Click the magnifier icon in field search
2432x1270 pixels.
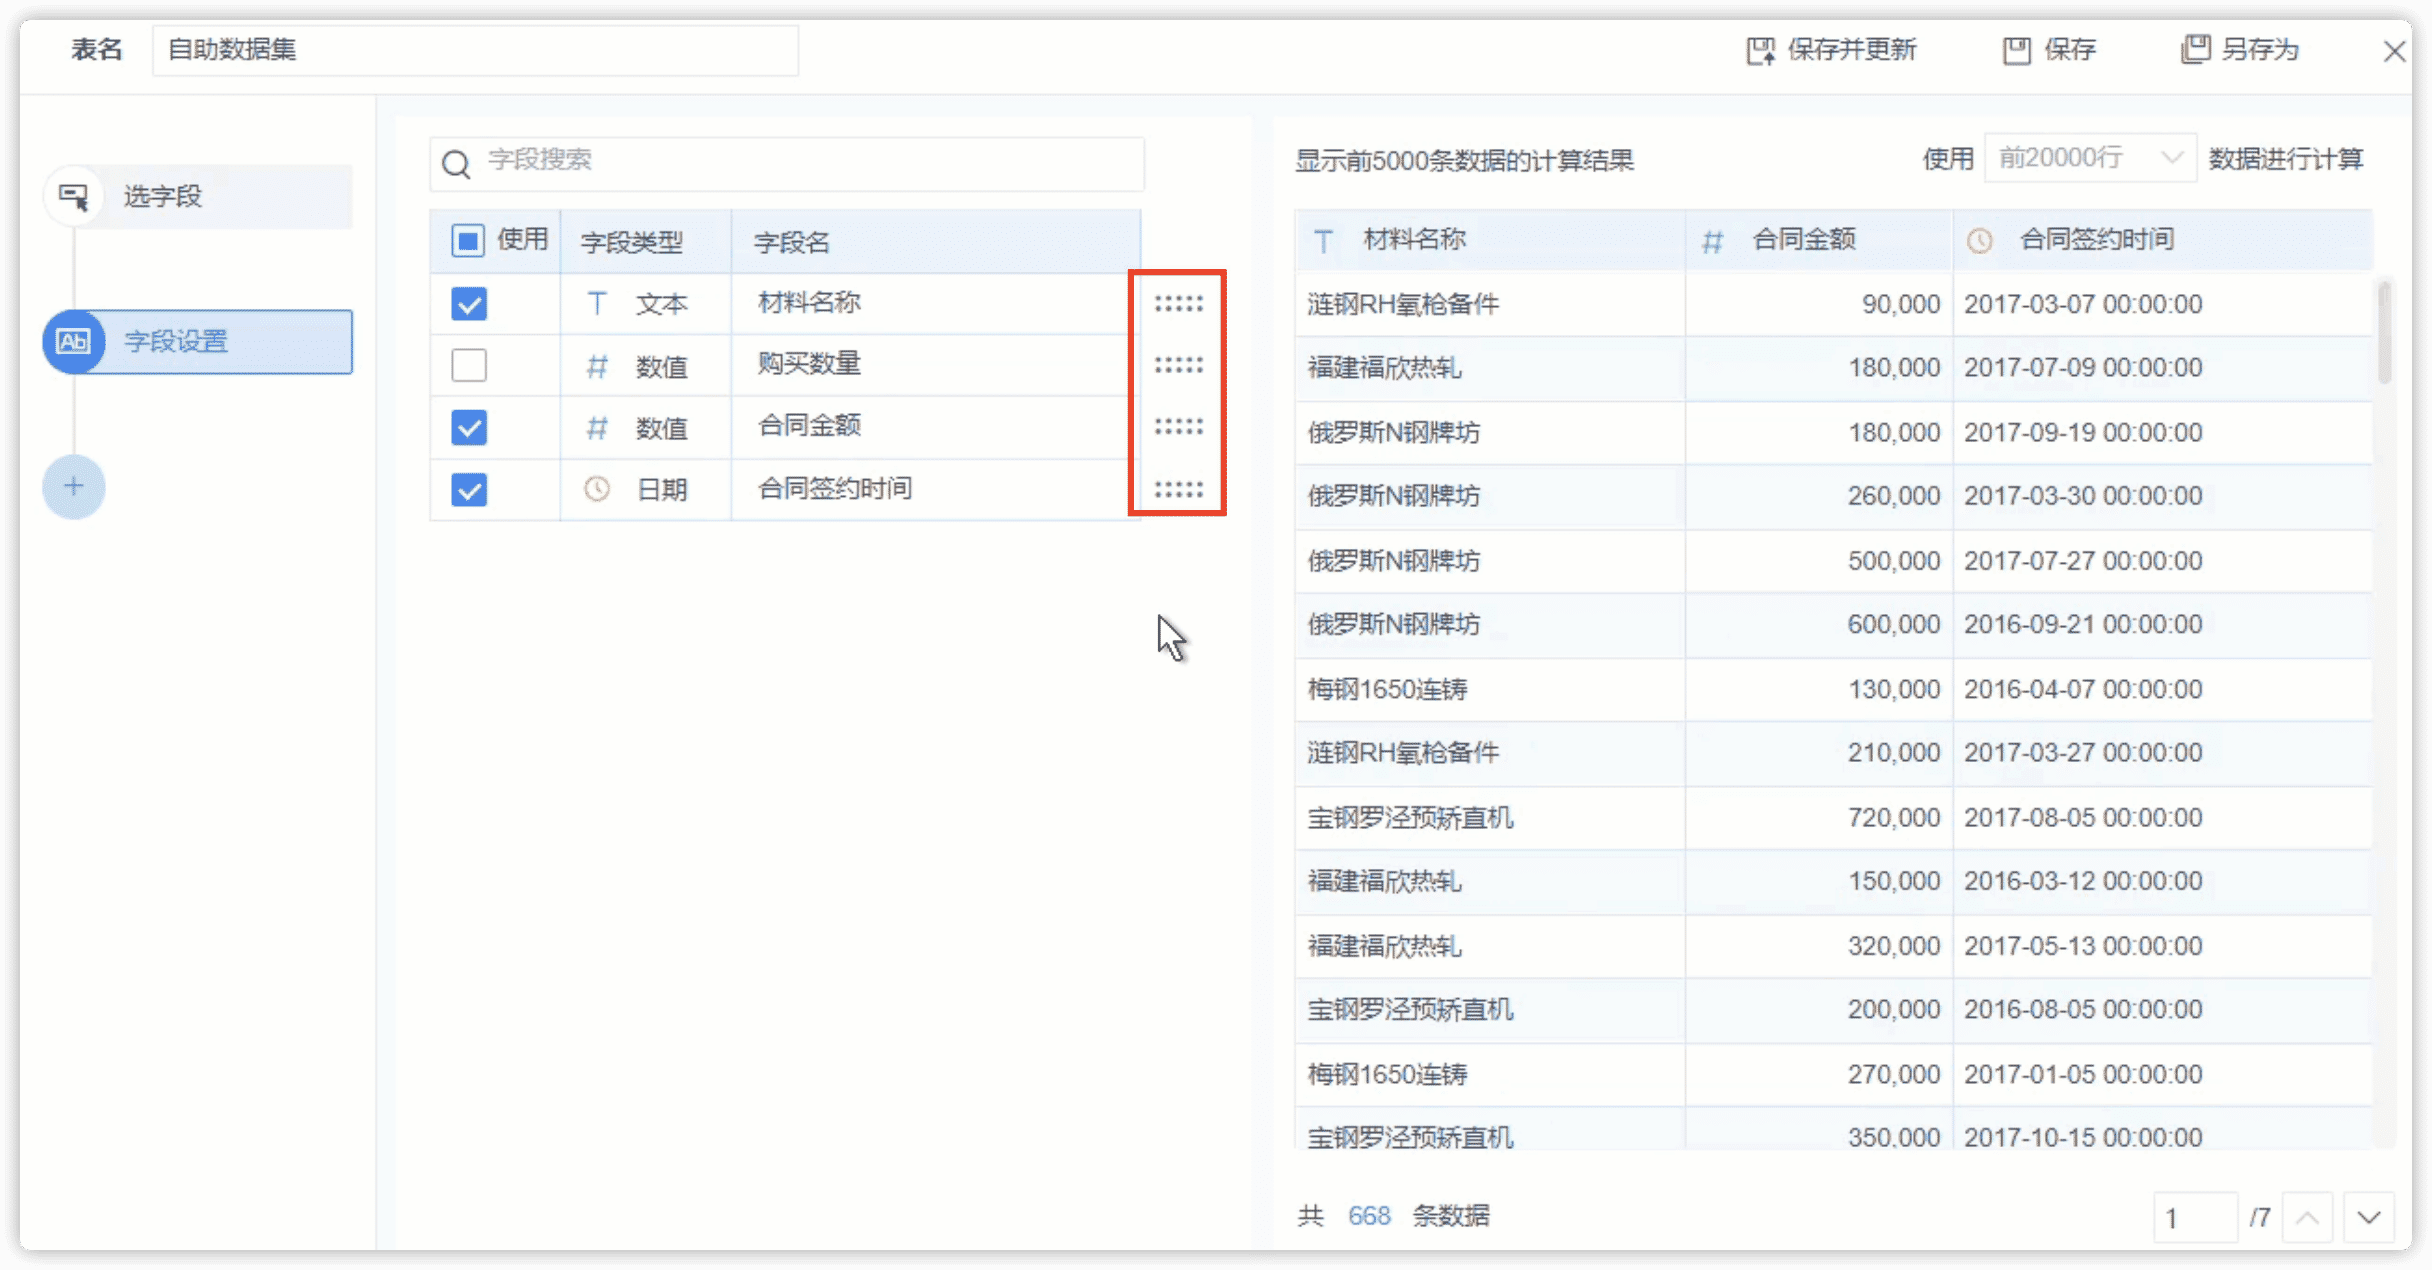coord(456,164)
